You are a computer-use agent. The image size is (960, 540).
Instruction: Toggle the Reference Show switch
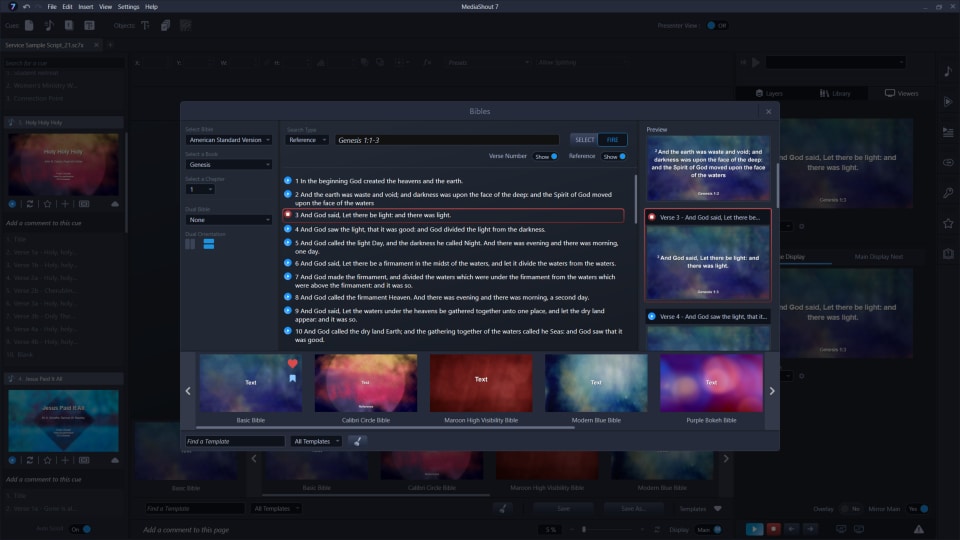[614, 156]
